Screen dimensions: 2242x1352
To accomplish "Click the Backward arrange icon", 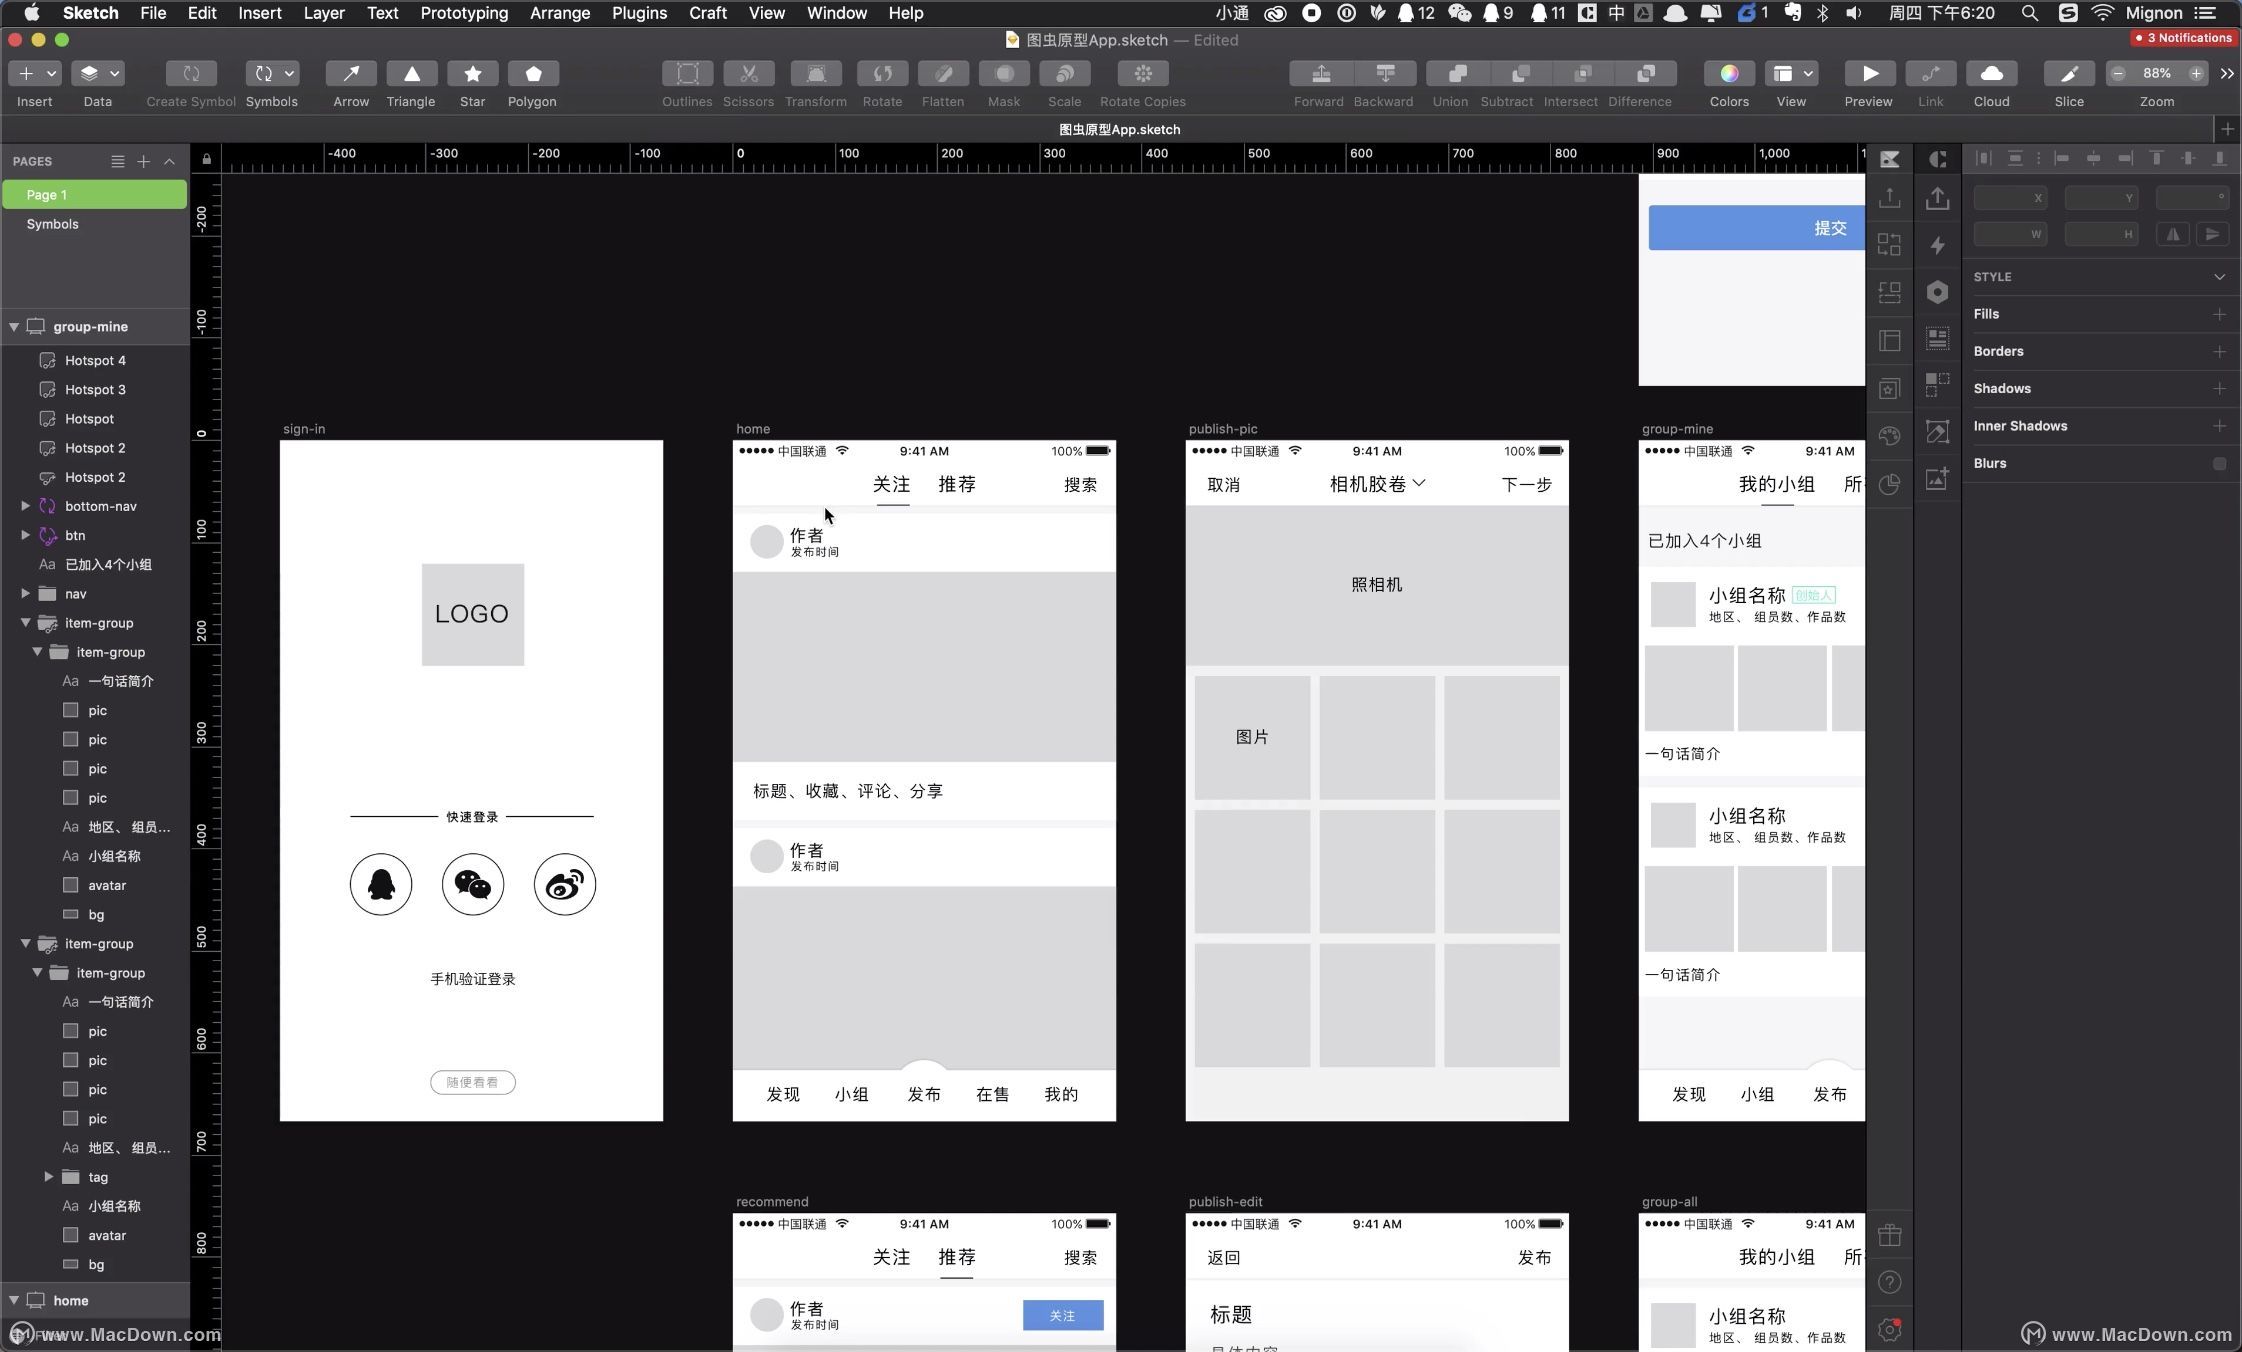I will pyautogui.click(x=1385, y=74).
